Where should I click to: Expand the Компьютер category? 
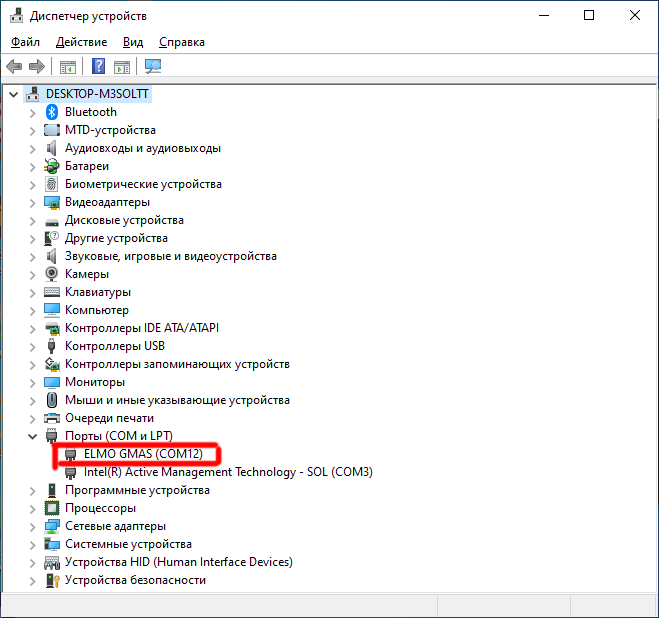point(33,310)
